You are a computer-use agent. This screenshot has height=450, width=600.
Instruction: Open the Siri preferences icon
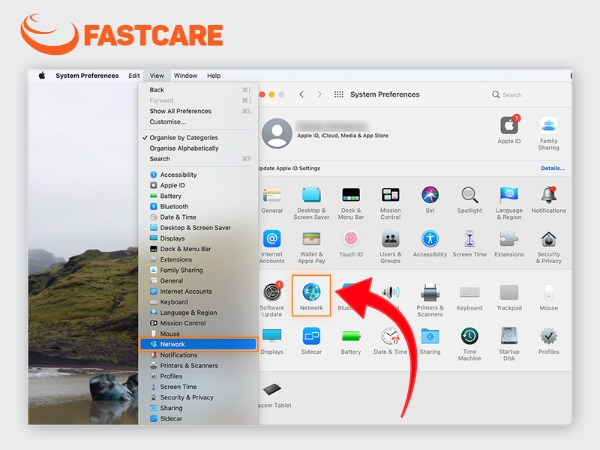pyautogui.click(x=430, y=195)
